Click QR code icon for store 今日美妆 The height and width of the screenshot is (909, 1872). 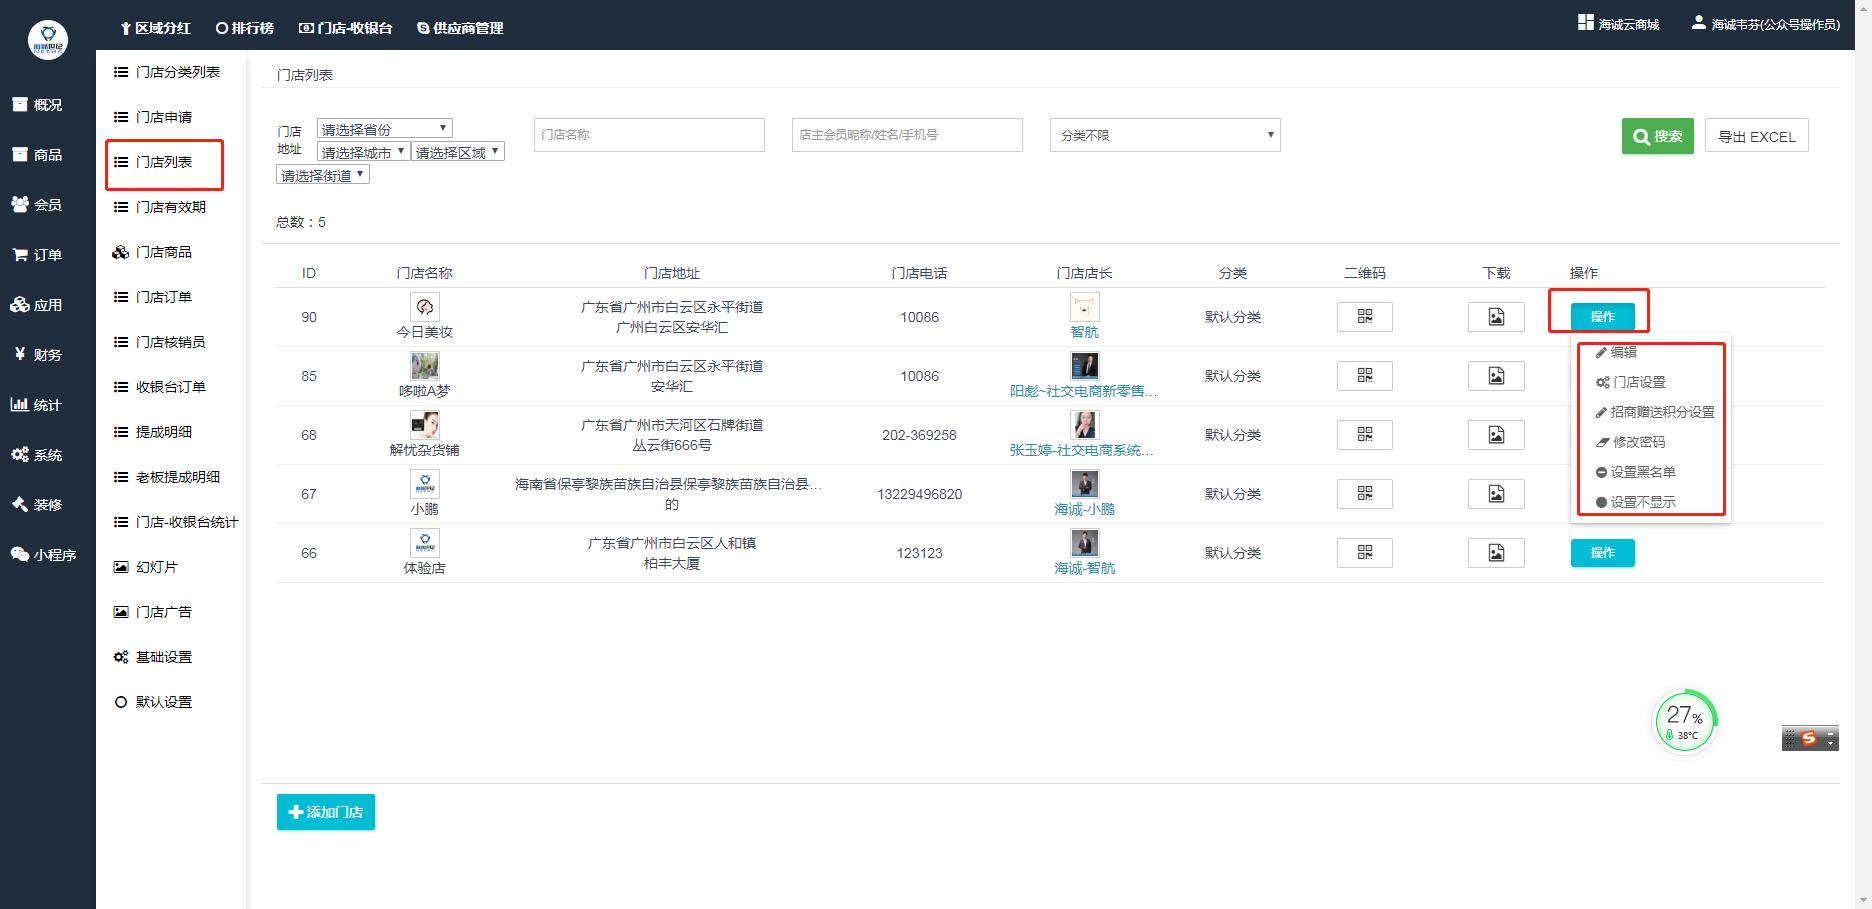(x=1364, y=317)
